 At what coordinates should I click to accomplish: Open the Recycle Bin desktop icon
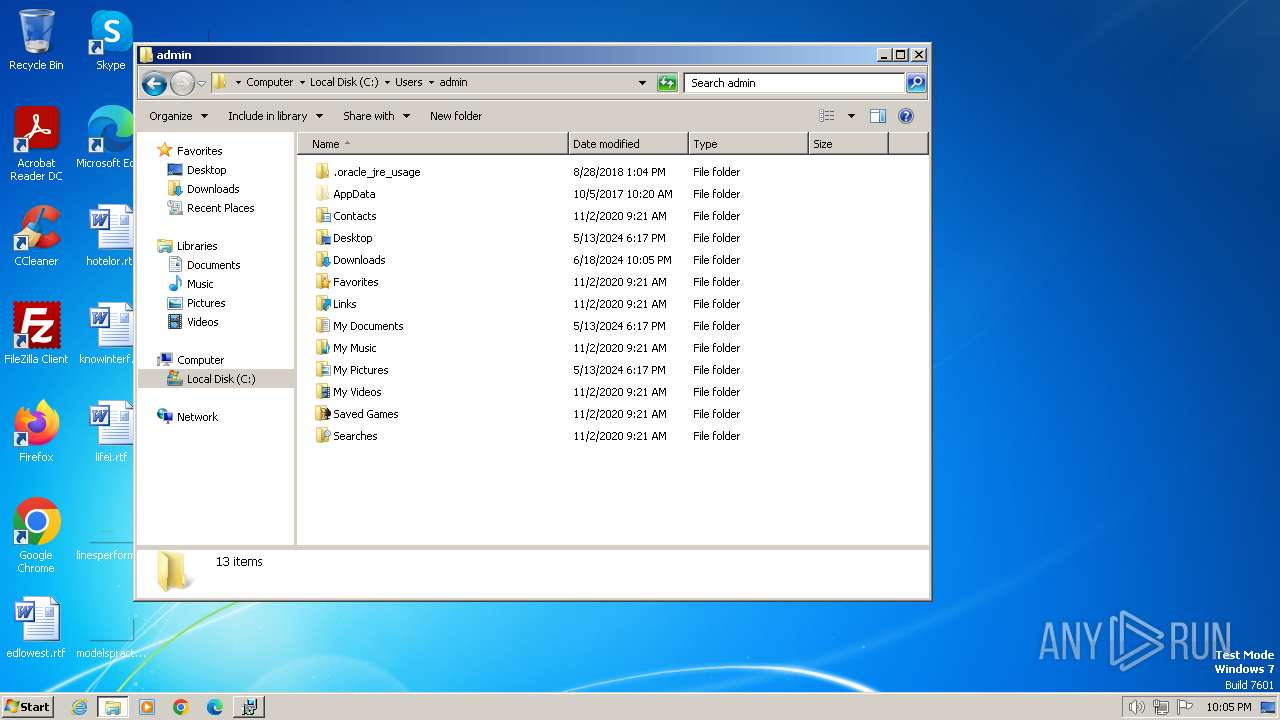click(x=36, y=40)
